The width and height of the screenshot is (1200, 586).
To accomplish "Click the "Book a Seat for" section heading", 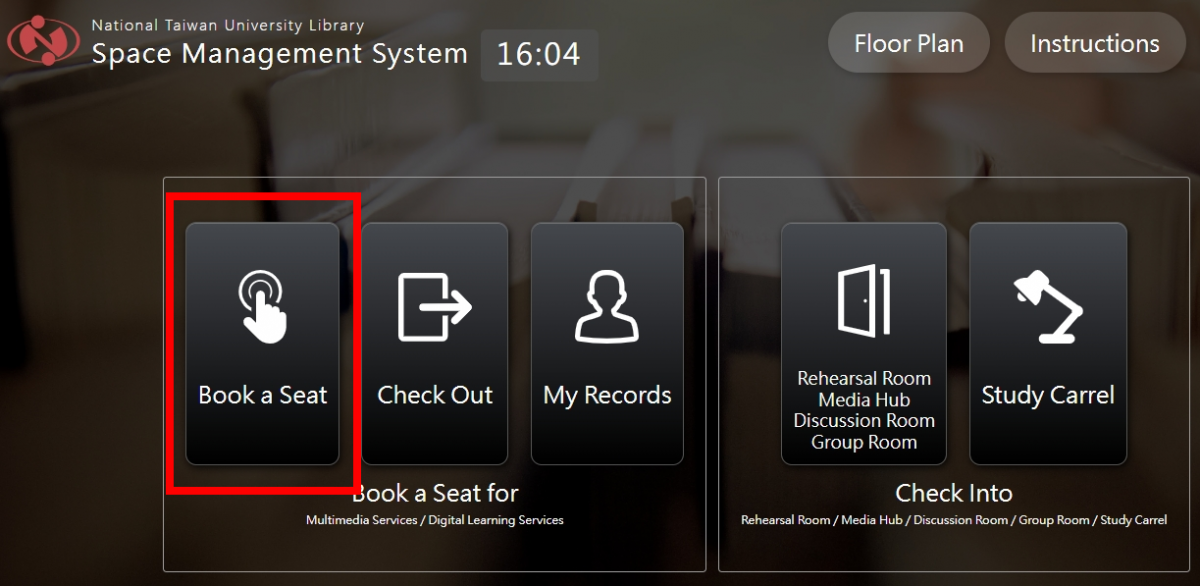I will (x=435, y=493).
